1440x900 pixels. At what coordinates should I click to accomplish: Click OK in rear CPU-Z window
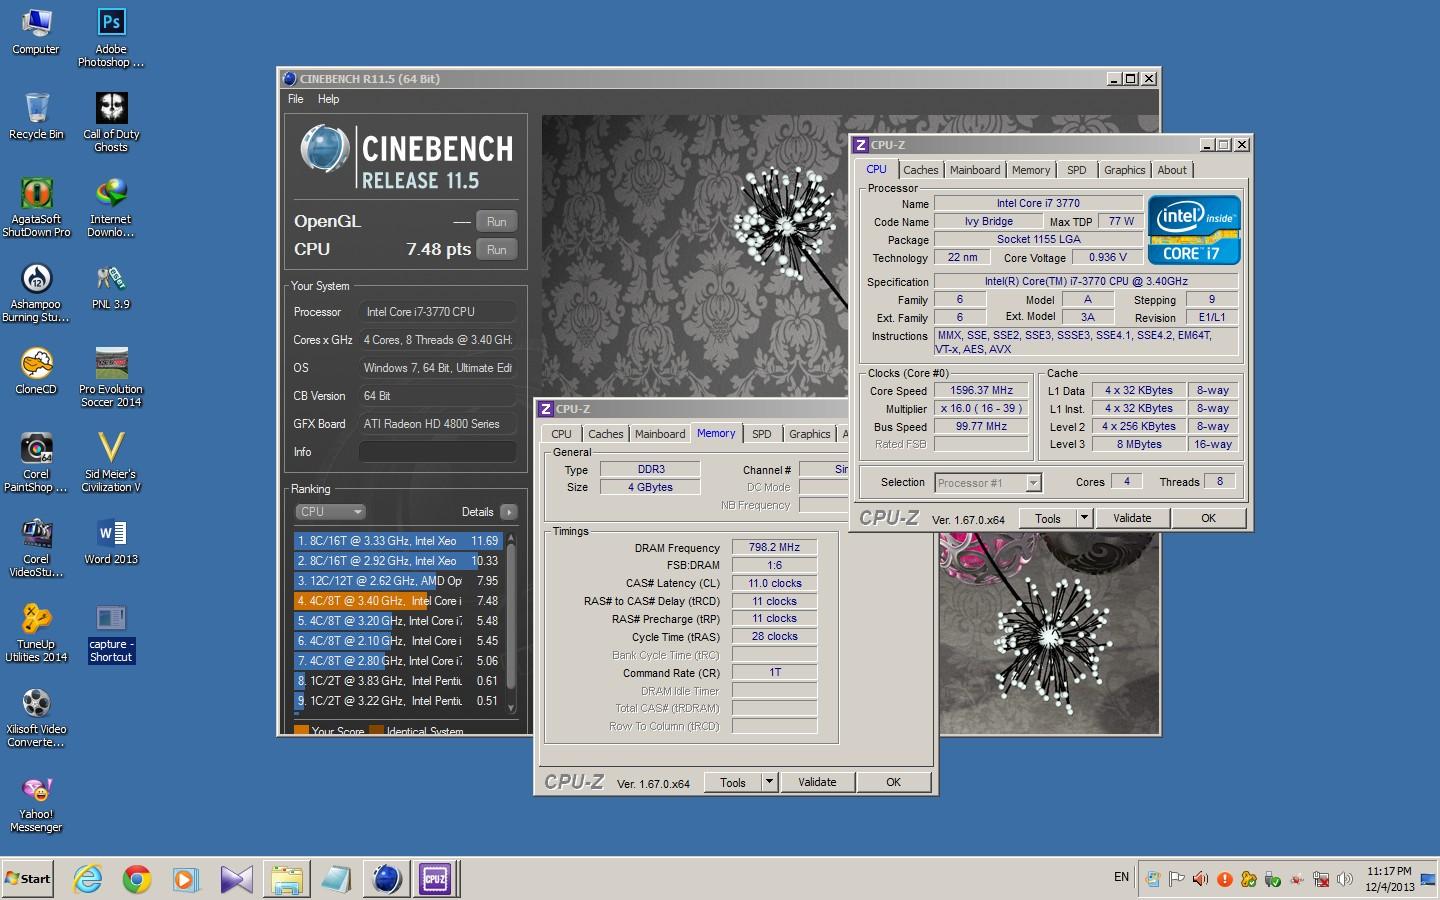coord(893,782)
